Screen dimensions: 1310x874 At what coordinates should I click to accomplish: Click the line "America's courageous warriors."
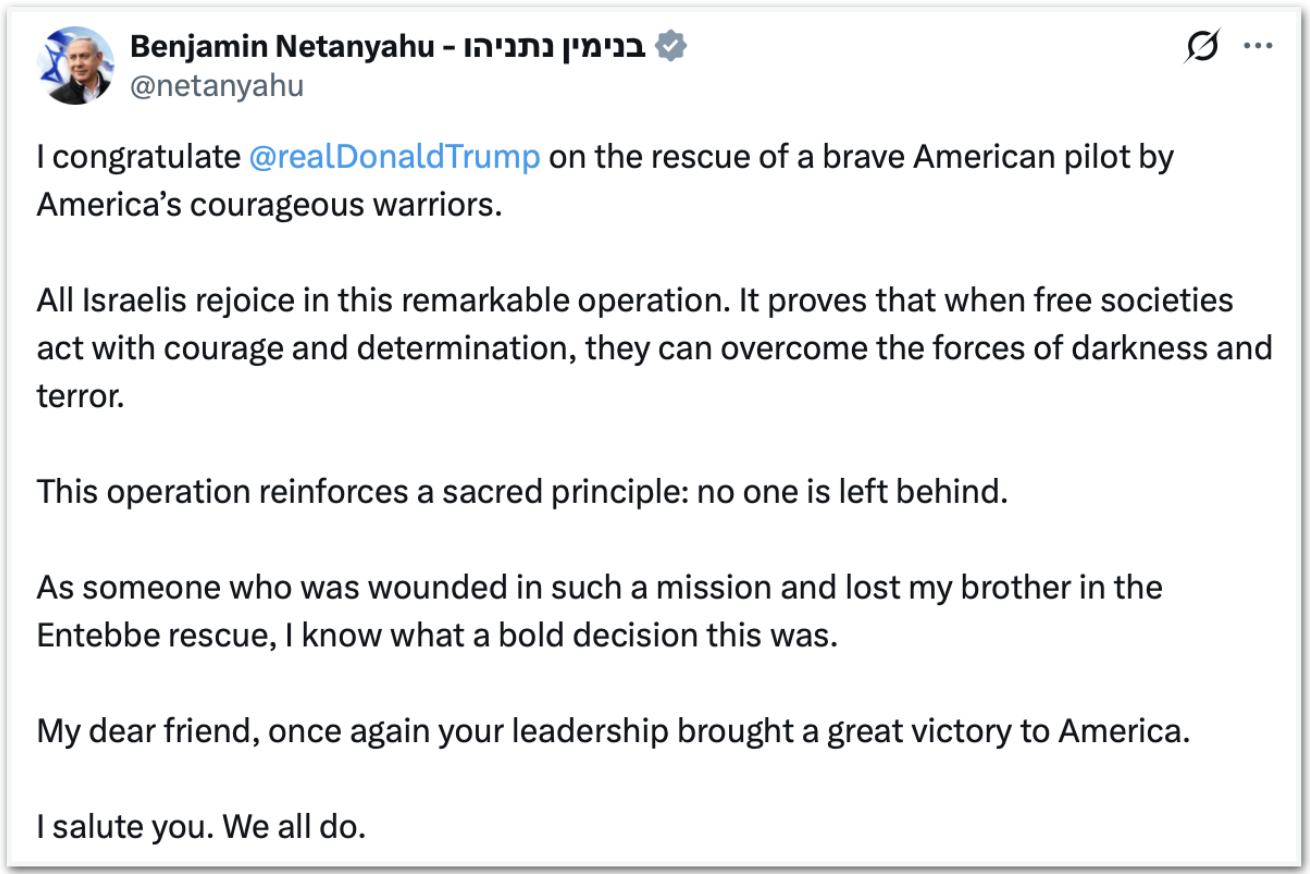pyautogui.click(x=268, y=204)
